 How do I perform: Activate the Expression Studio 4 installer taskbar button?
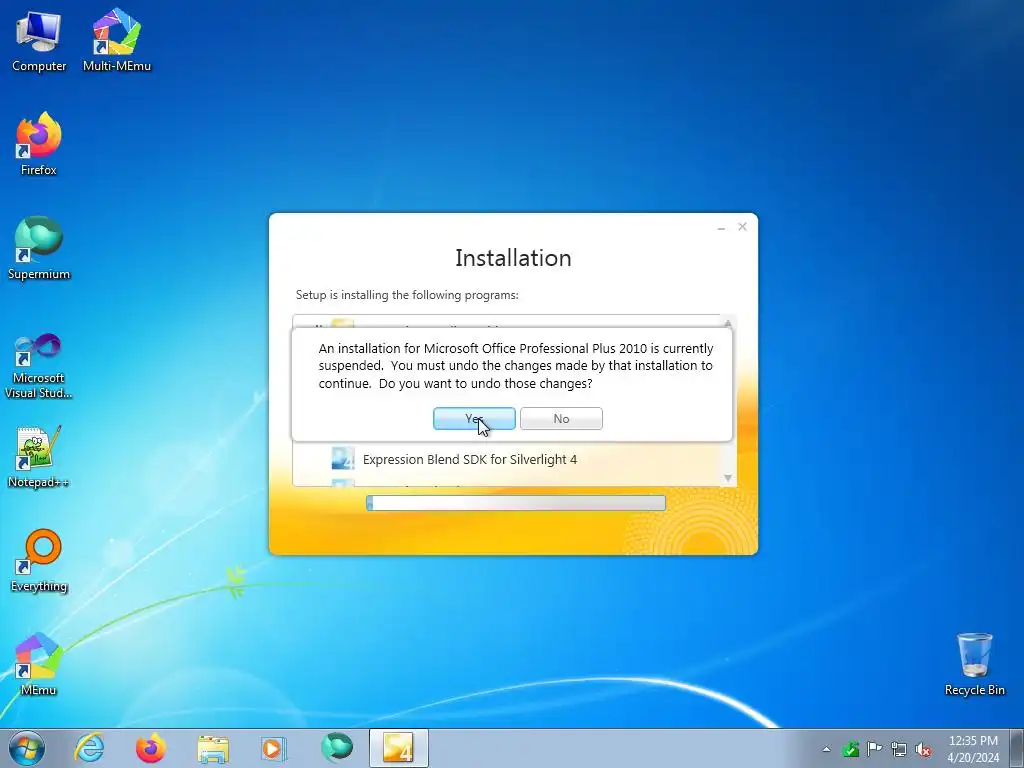tap(398, 748)
